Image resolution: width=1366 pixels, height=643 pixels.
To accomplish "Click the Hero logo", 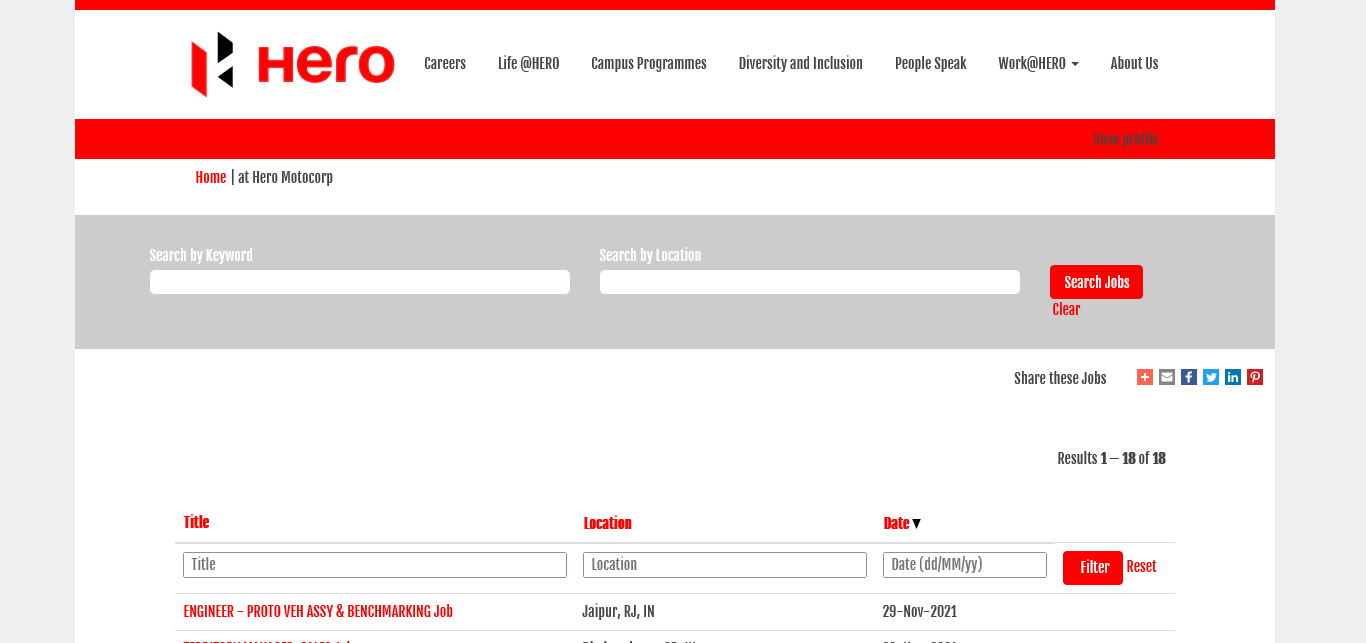I will tap(292, 64).
